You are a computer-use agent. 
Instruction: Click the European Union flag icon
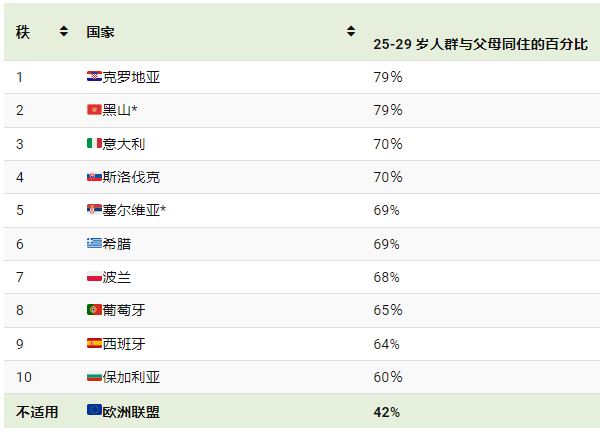pos(94,410)
